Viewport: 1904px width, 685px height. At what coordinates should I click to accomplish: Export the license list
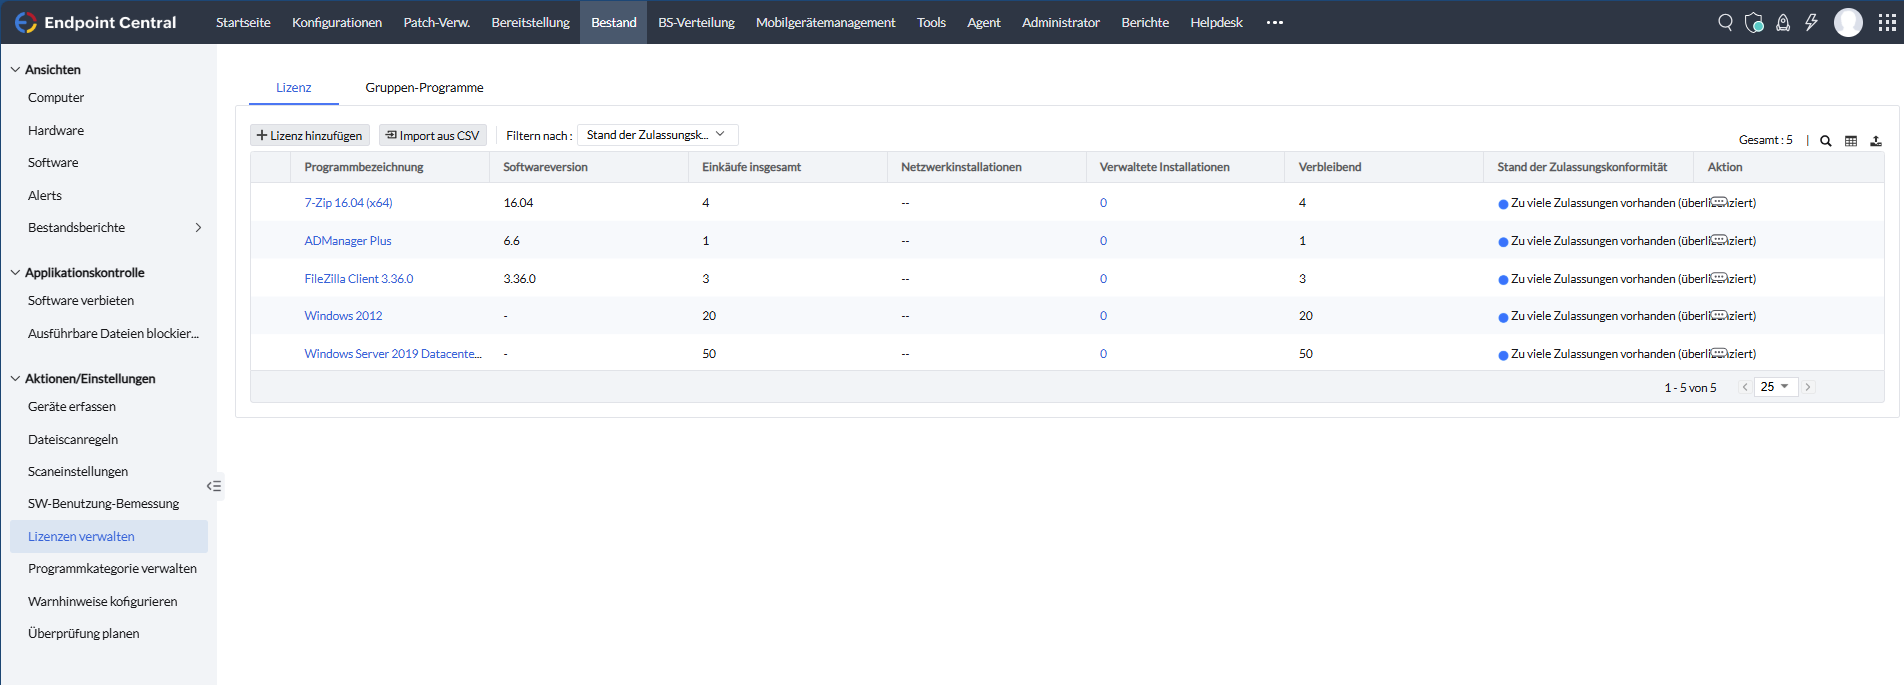point(1876,141)
